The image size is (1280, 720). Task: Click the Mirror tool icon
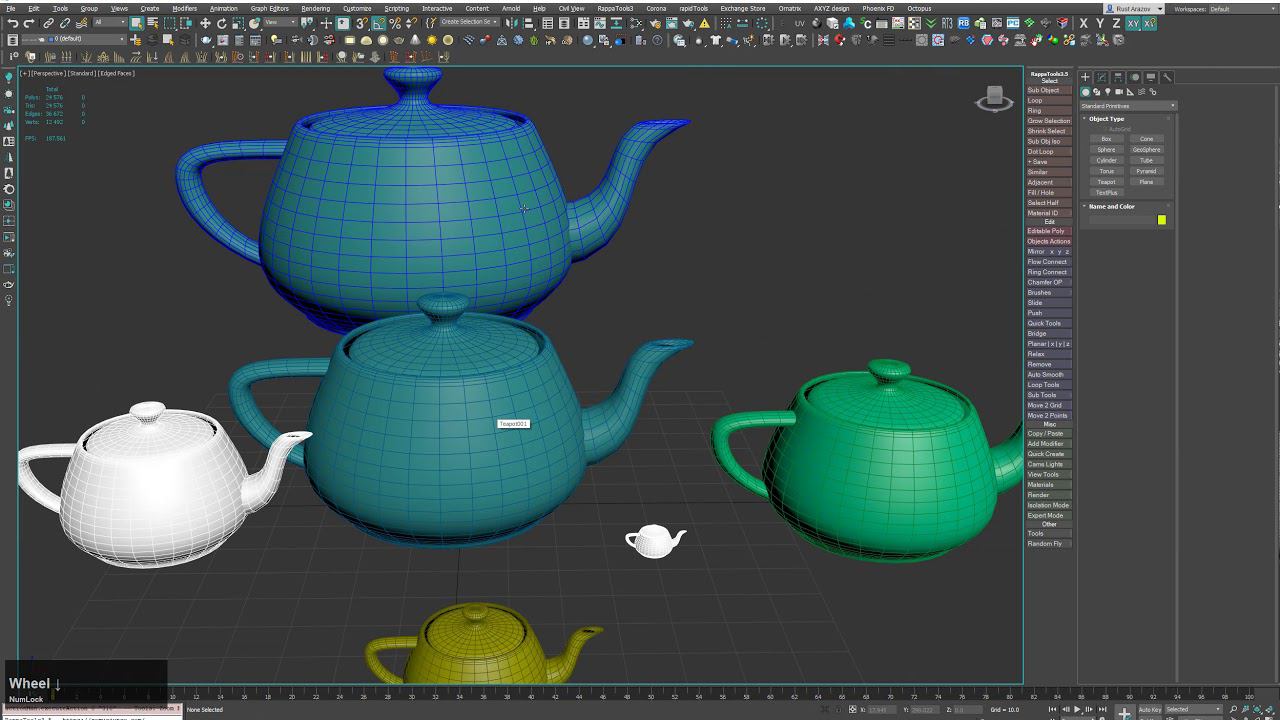click(x=512, y=23)
